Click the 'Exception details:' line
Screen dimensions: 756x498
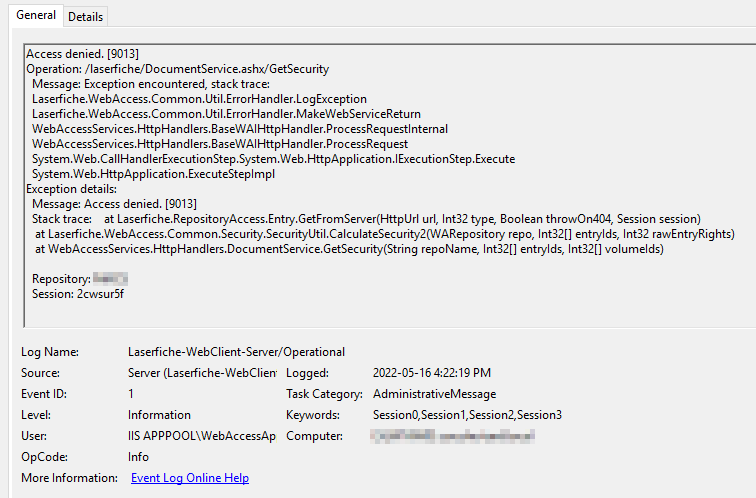click(71, 188)
